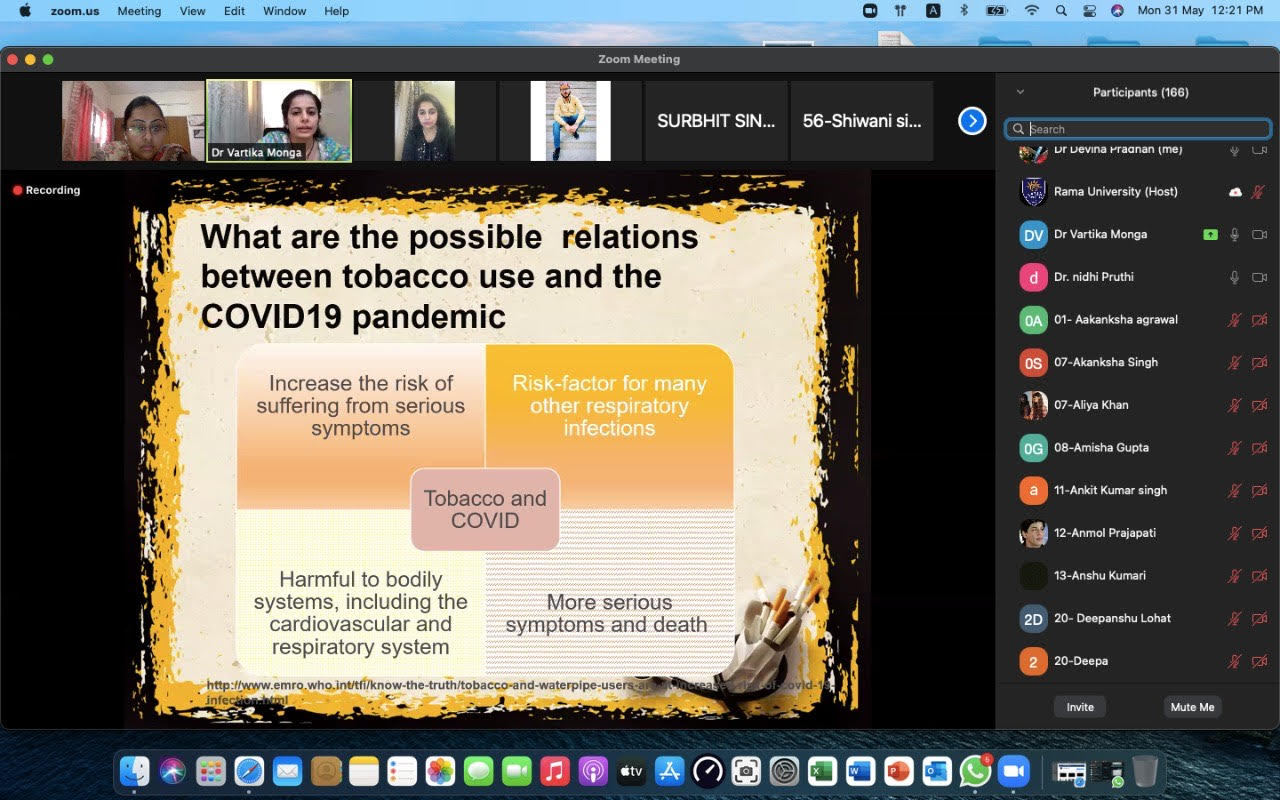Click microphone icon in Dr Vartika Monga row
1280x800 pixels.
click(1235, 235)
